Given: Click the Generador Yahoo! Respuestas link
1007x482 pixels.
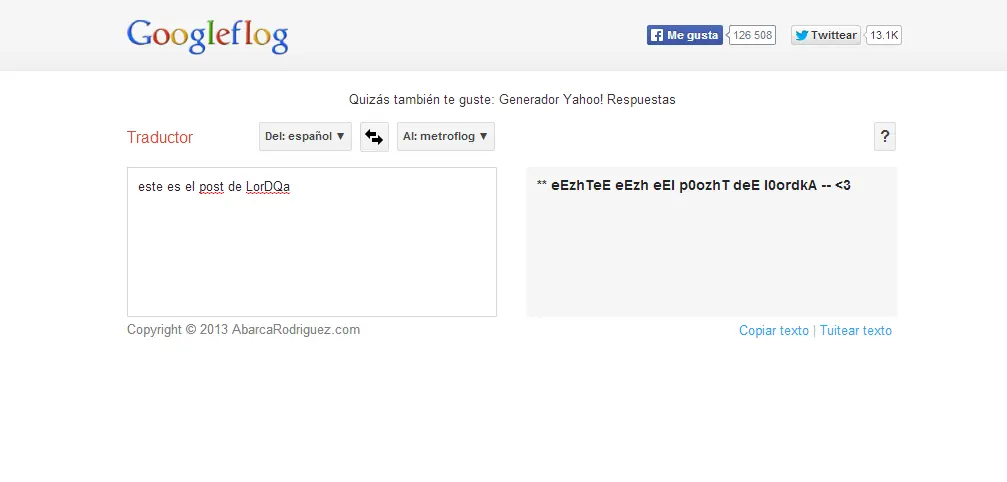Looking at the screenshot, I should (x=587, y=99).
